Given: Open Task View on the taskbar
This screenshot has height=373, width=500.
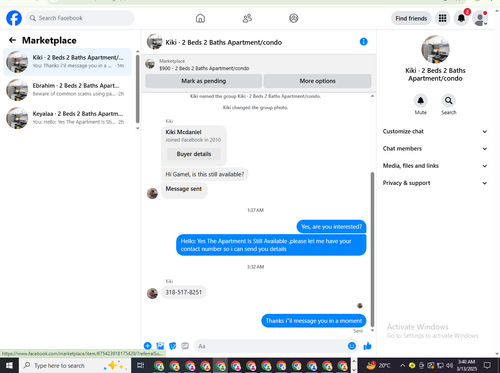Looking at the screenshot, I should [x=140, y=366].
